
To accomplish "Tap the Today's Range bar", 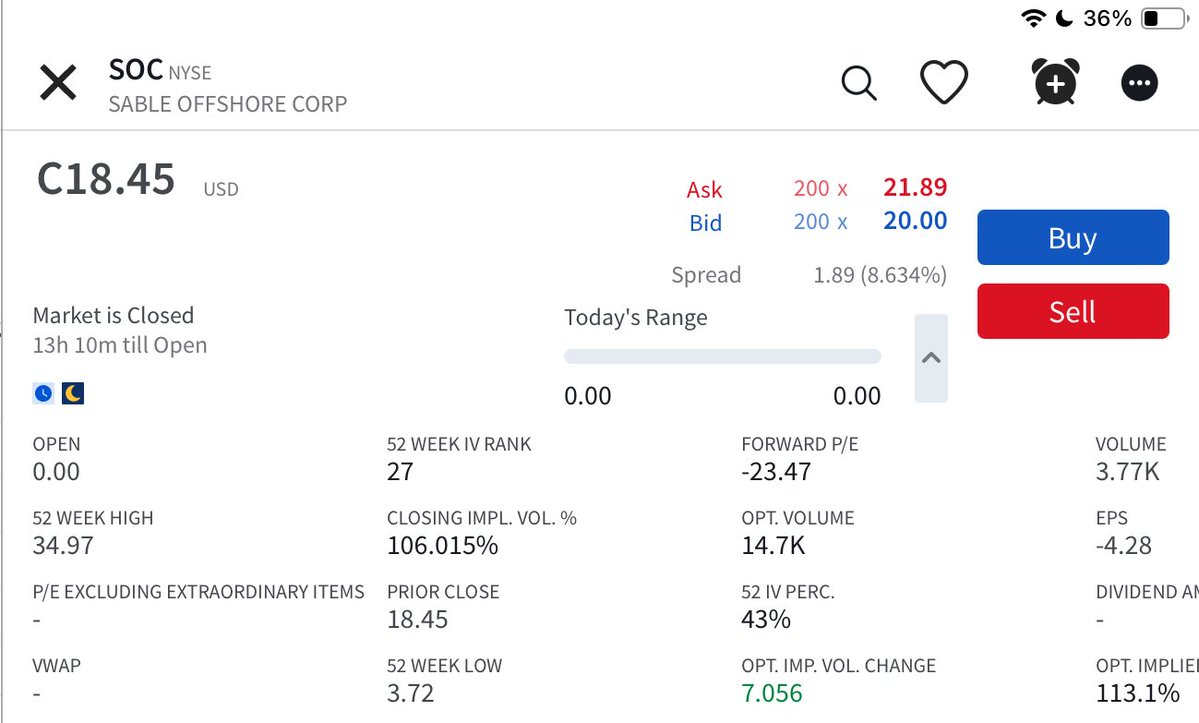I will point(723,357).
